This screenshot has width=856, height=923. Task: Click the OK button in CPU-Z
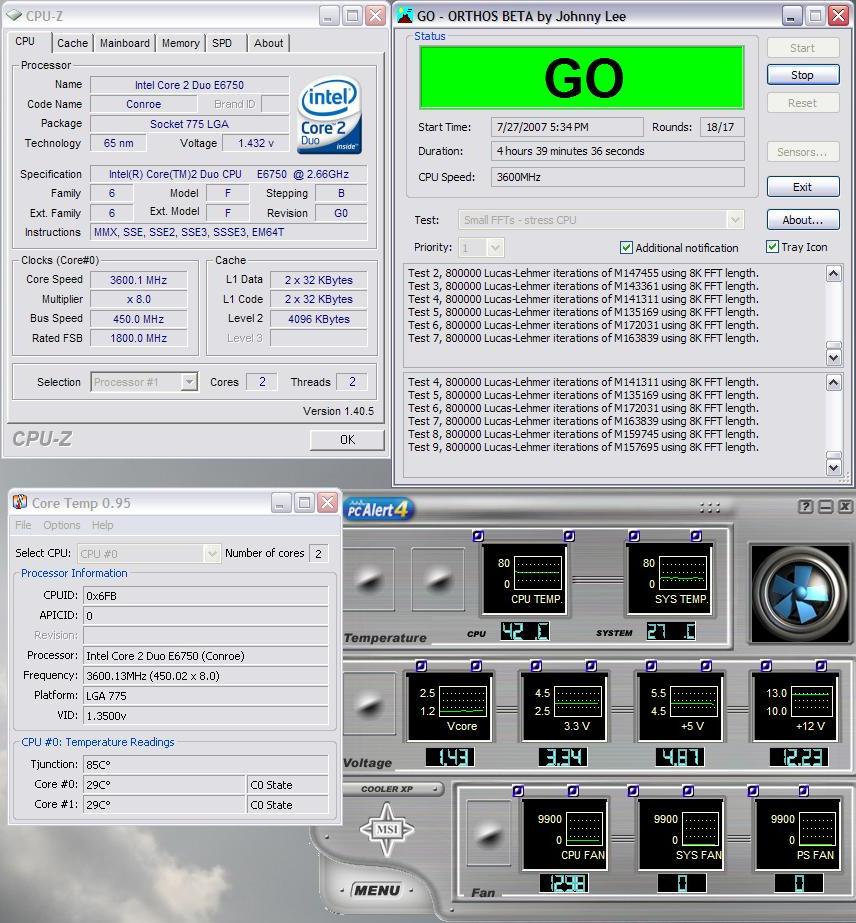pyautogui.click(x=347, y=440)
